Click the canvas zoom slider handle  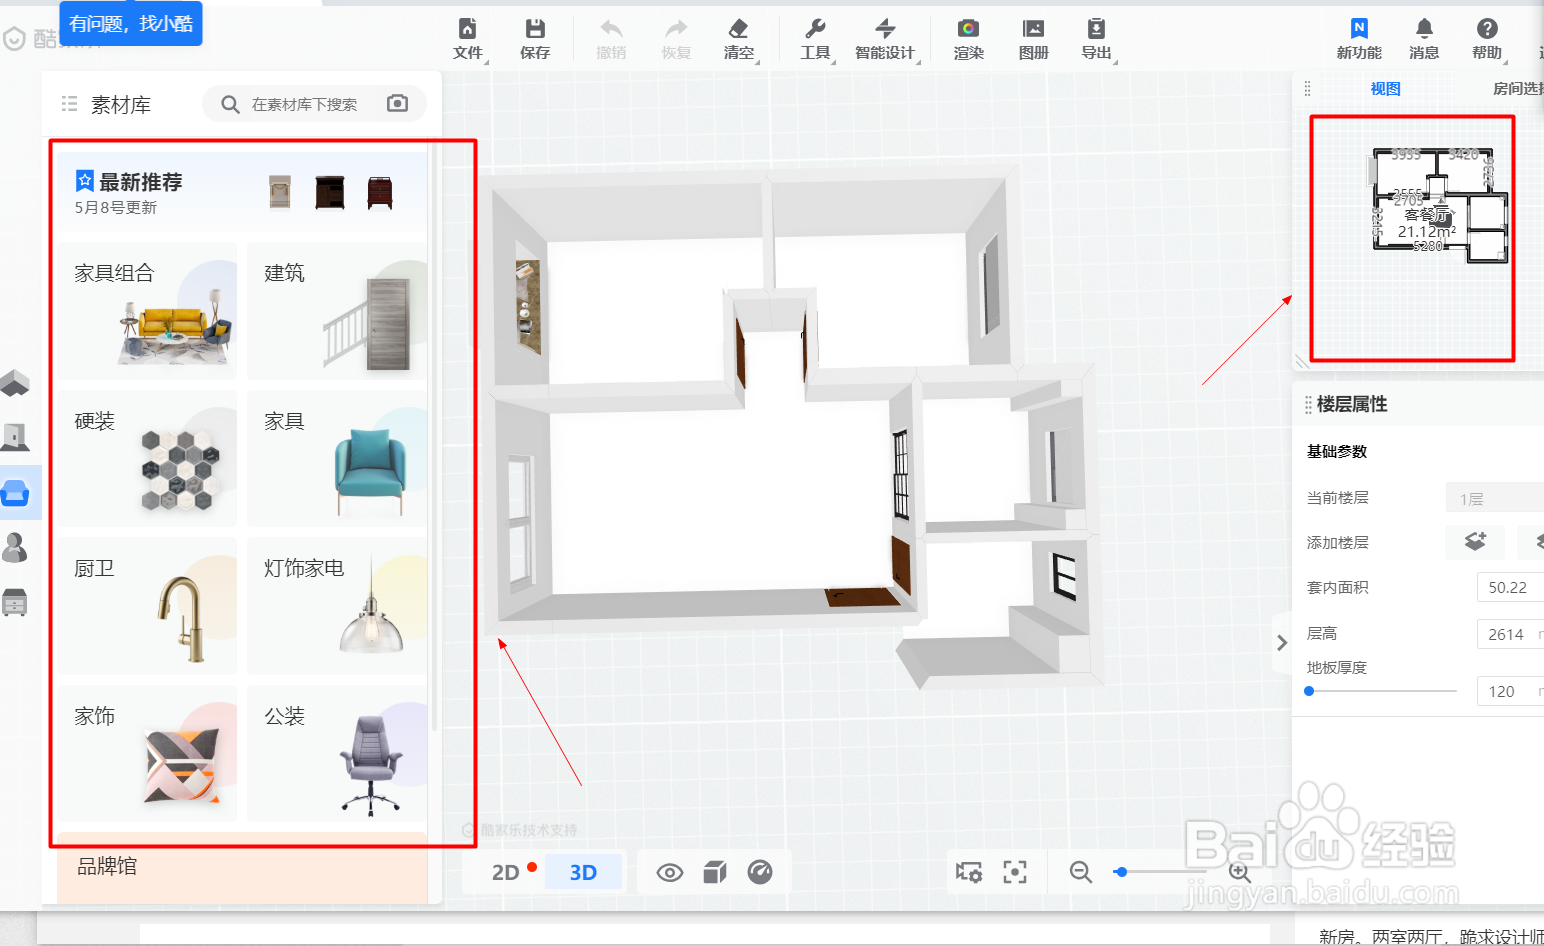coord(1121,872)
